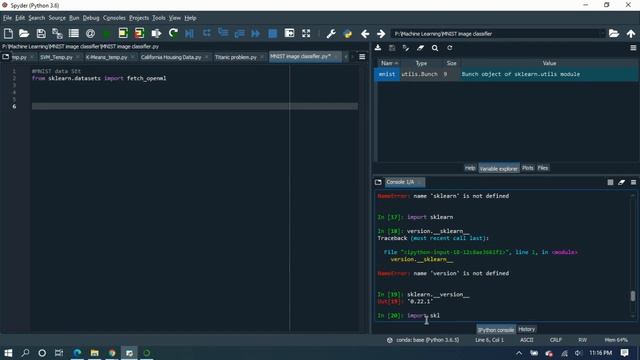Maximize the current pane icon

tap(289, 33)
